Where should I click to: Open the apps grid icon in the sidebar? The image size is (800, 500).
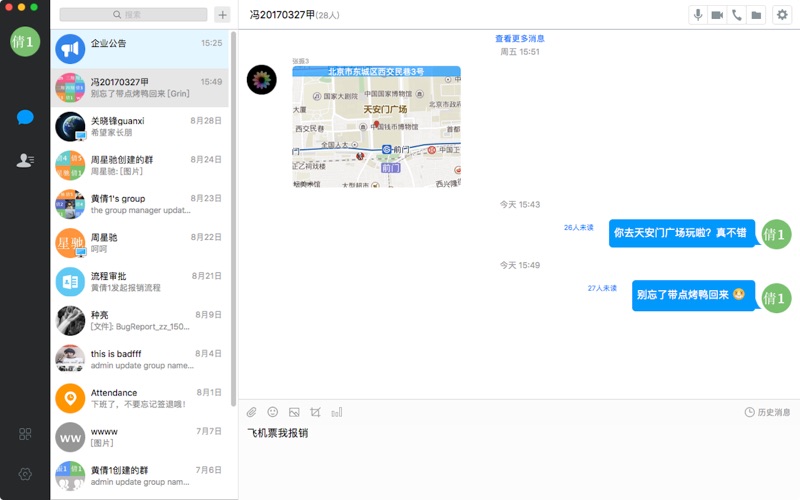[x=25, y=434]
